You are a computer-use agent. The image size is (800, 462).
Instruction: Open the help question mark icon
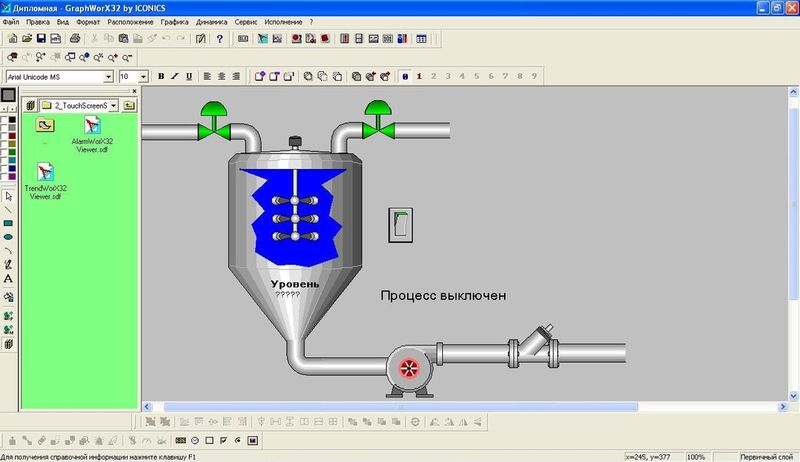pos(219,38)
